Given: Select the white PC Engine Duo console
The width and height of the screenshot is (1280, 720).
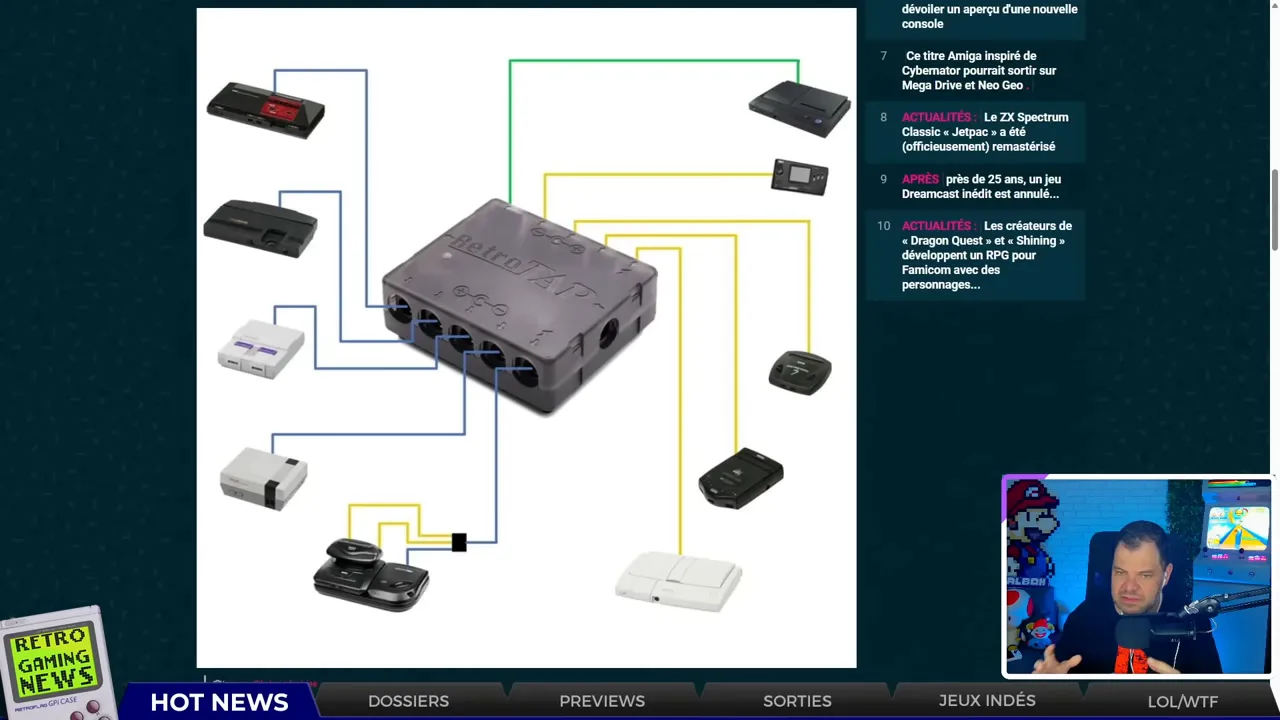Looking at the screenshot, I should pos(678,578).
